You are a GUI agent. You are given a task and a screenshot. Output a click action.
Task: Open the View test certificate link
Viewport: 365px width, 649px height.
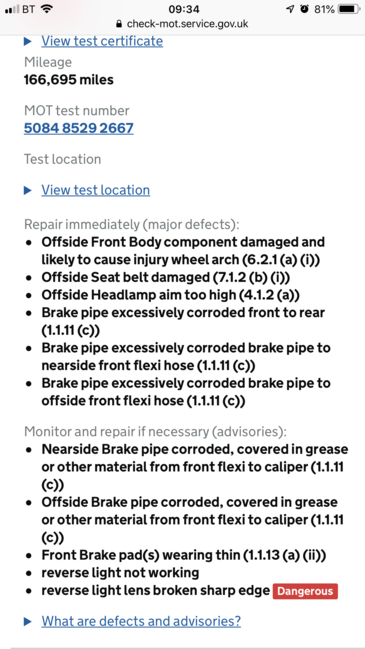coord(102,41)
